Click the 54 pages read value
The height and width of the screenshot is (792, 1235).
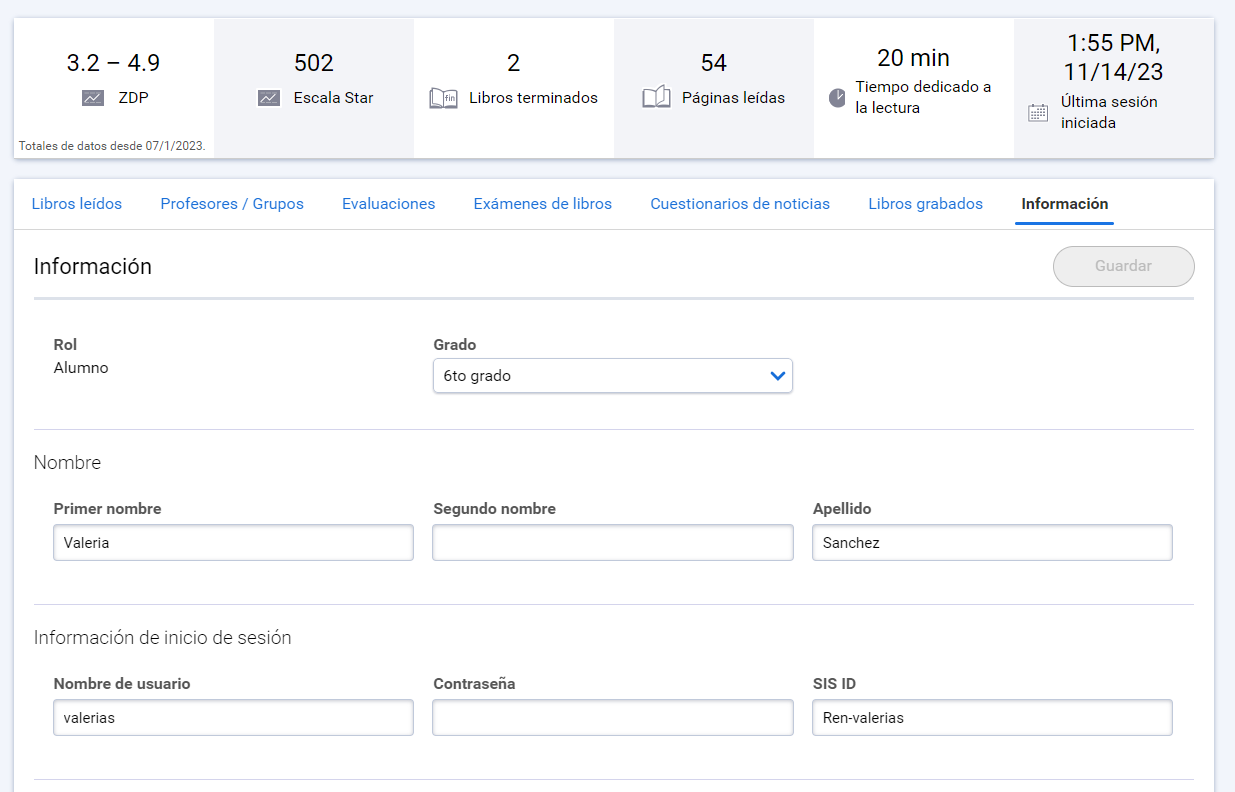click(x=713, y=63)
